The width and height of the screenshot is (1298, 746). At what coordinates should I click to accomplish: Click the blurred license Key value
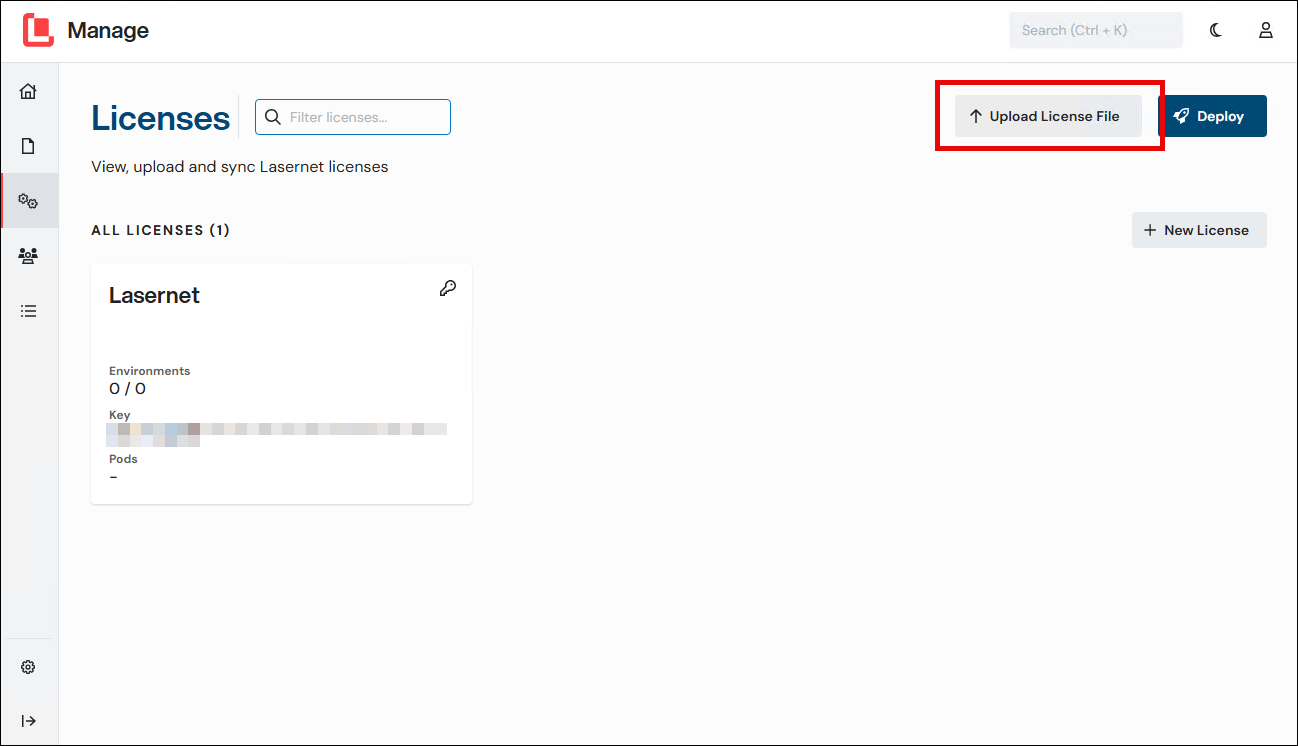277,434
